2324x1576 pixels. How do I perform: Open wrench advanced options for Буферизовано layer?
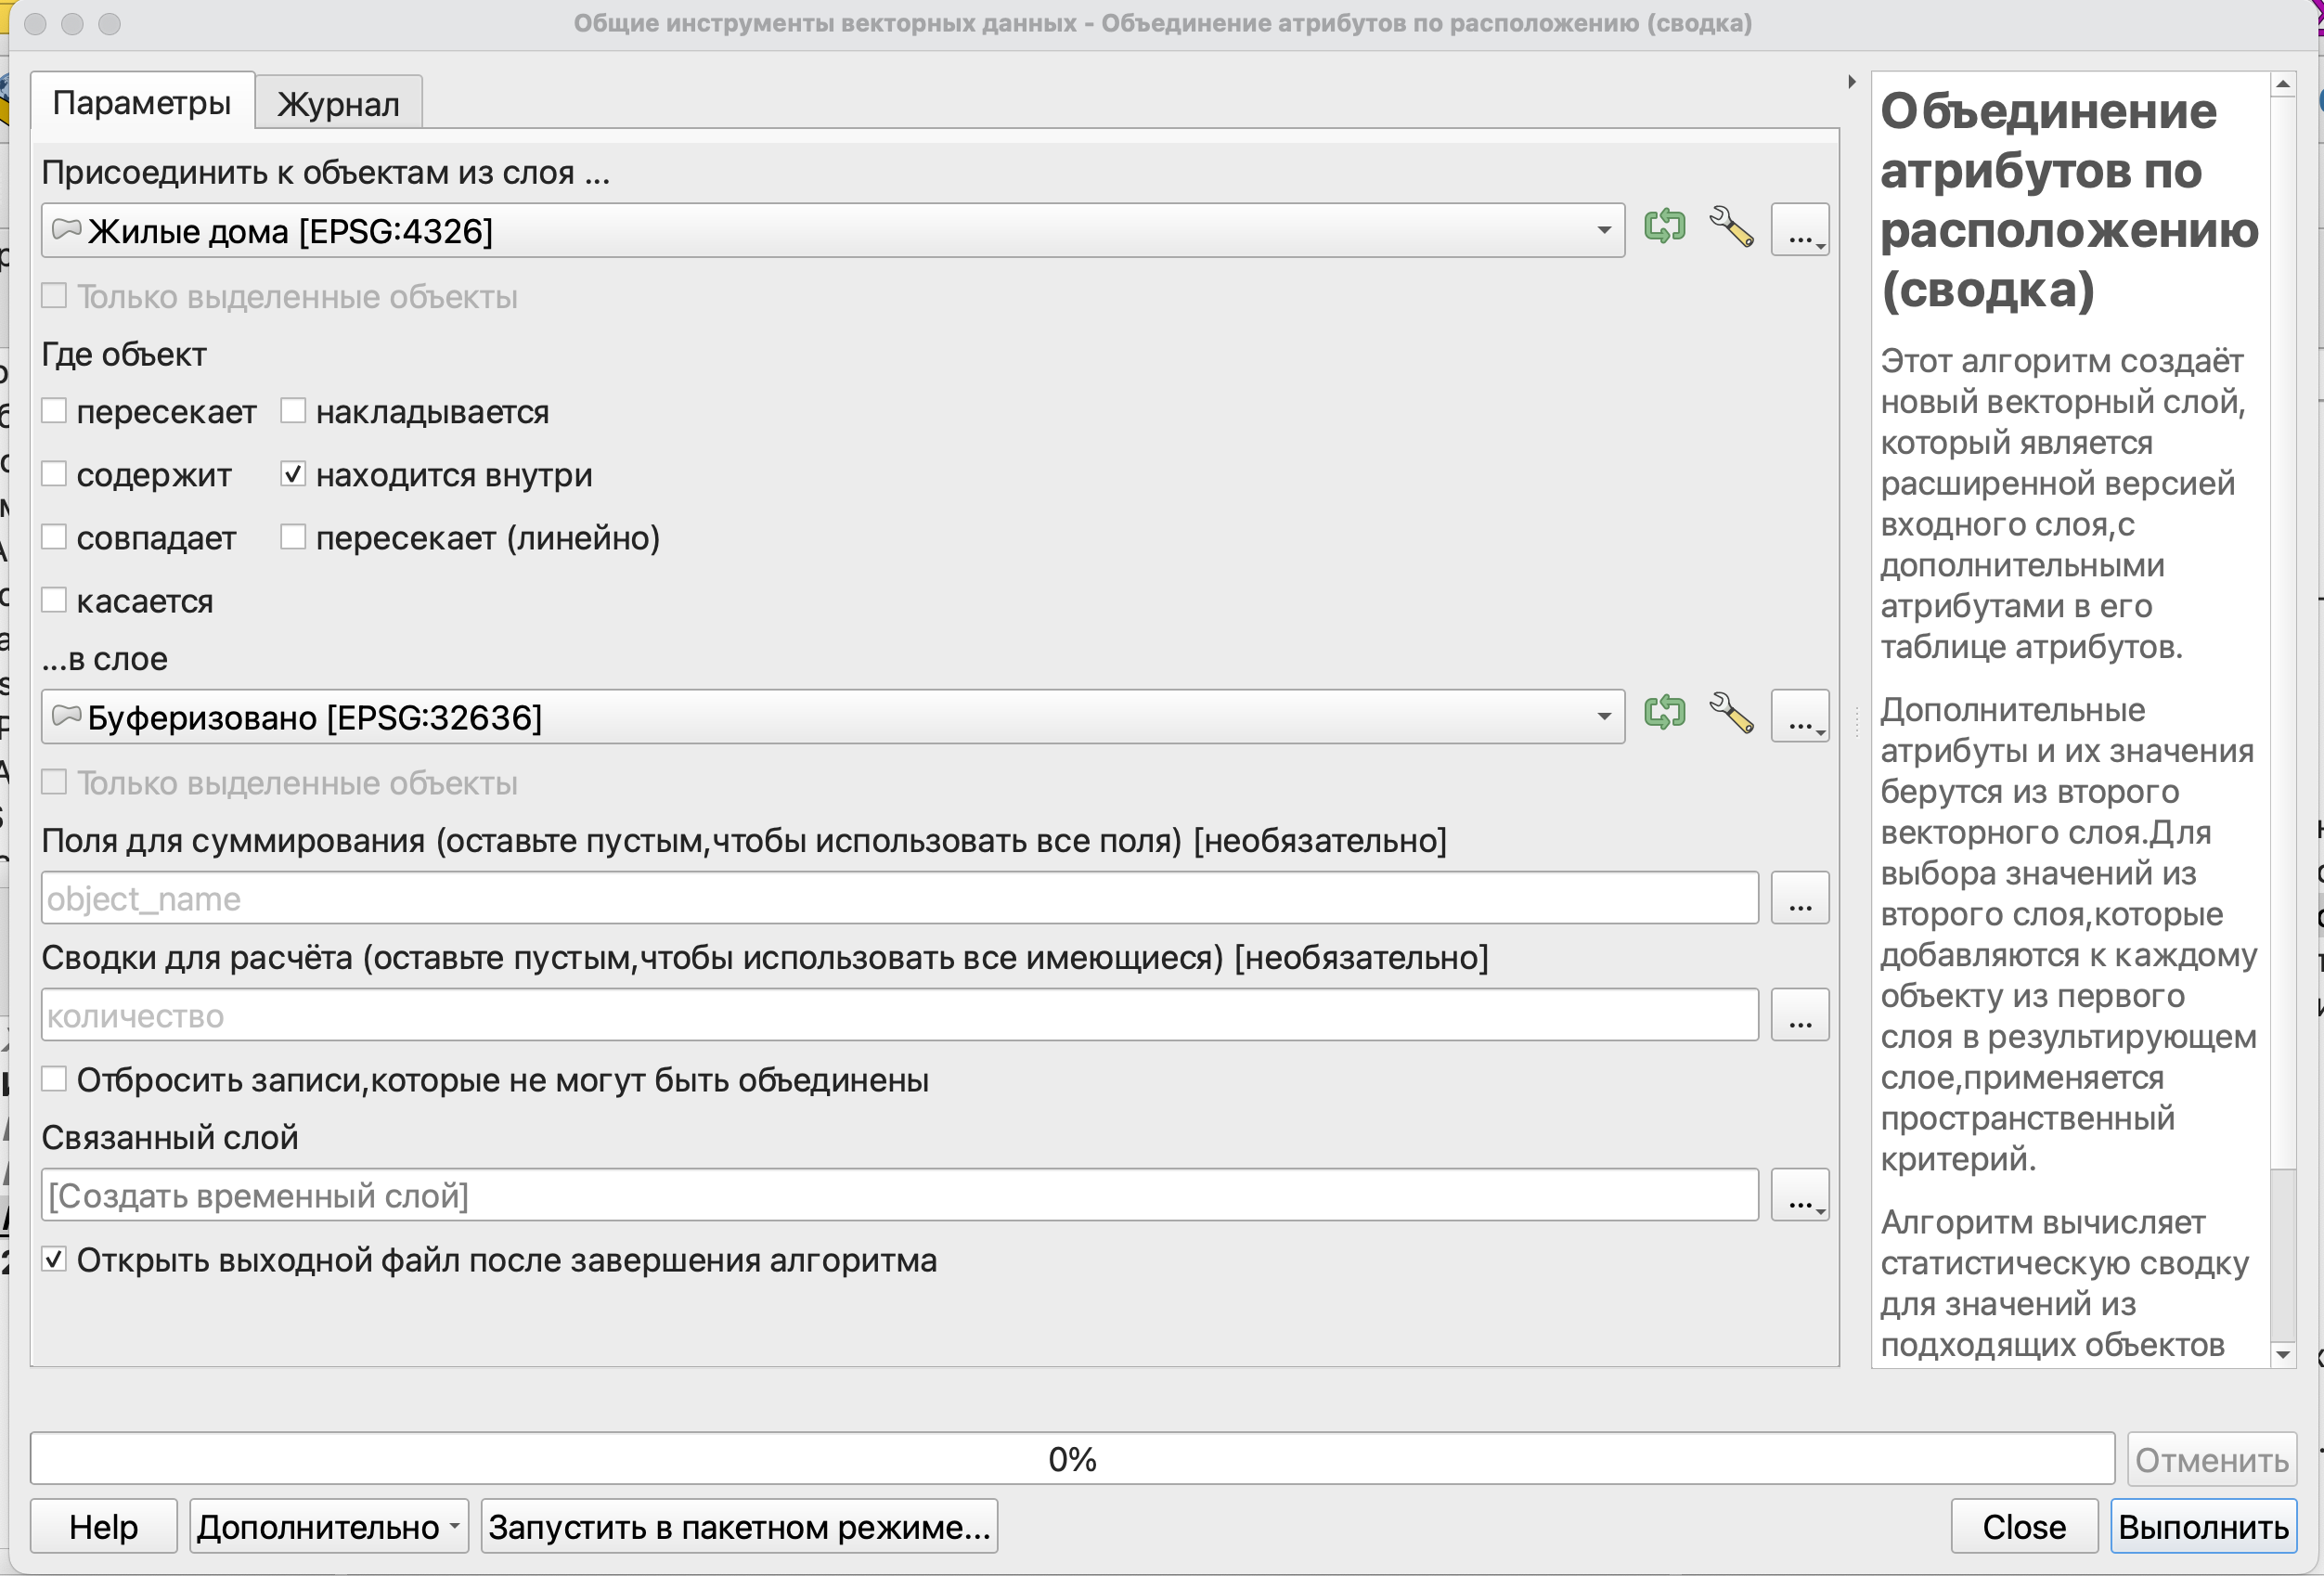point(1731,714)
